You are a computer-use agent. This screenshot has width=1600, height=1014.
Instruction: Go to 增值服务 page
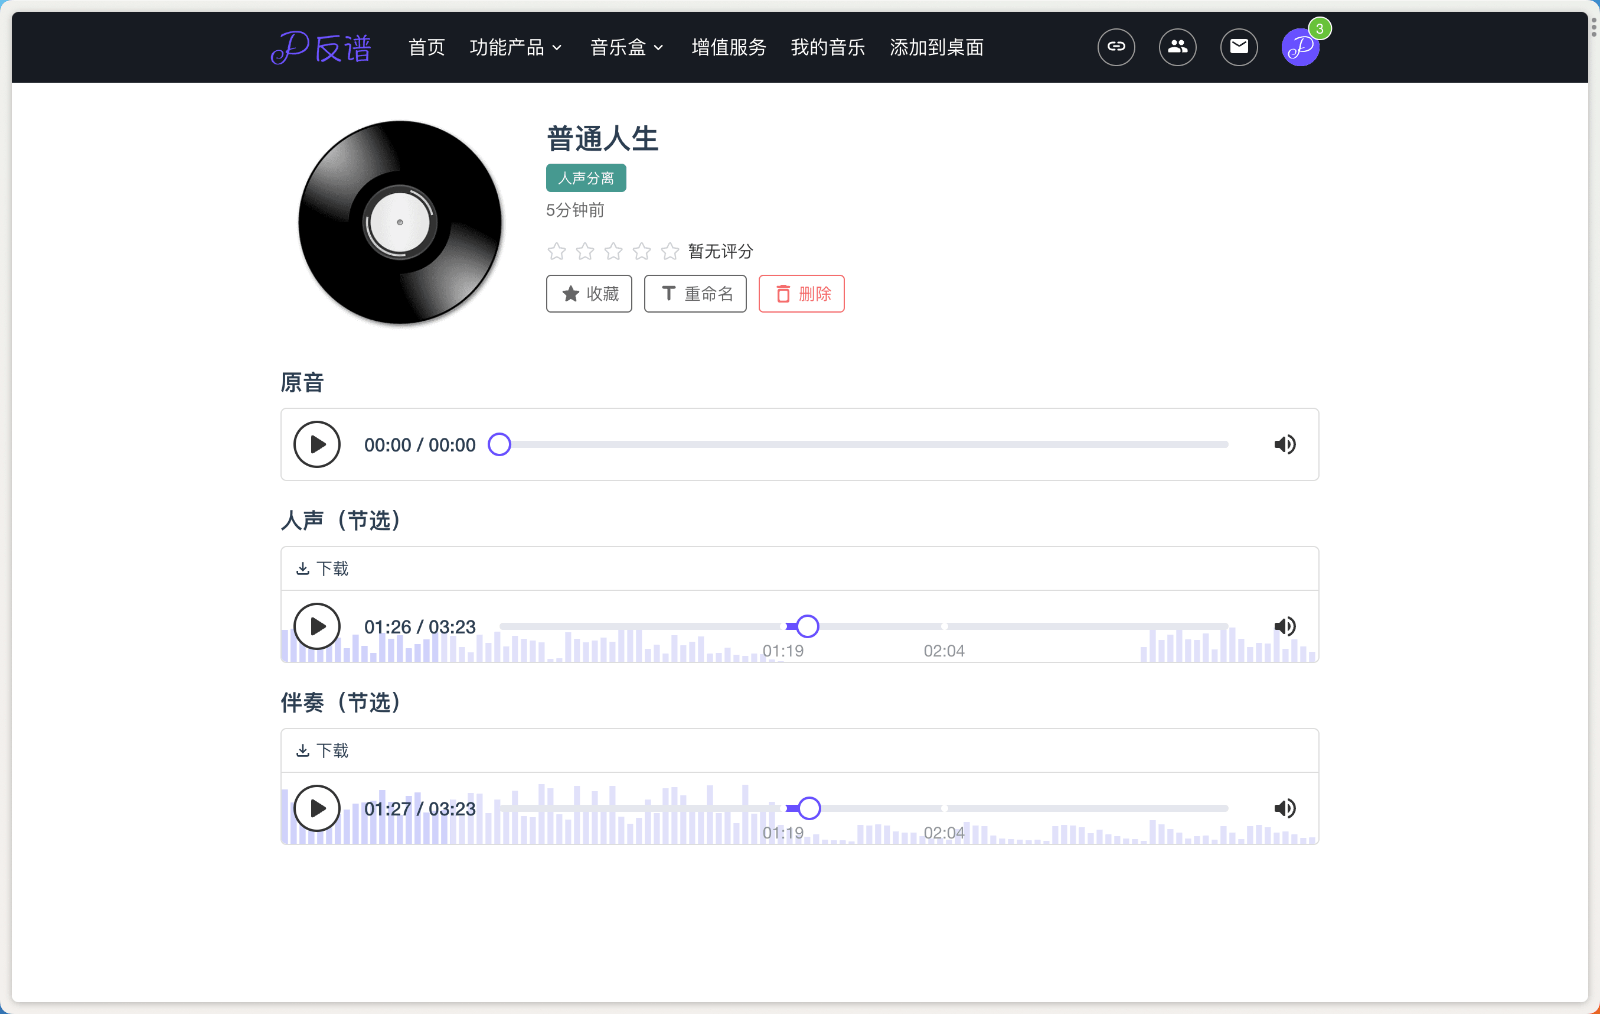[x=729, y=47]
